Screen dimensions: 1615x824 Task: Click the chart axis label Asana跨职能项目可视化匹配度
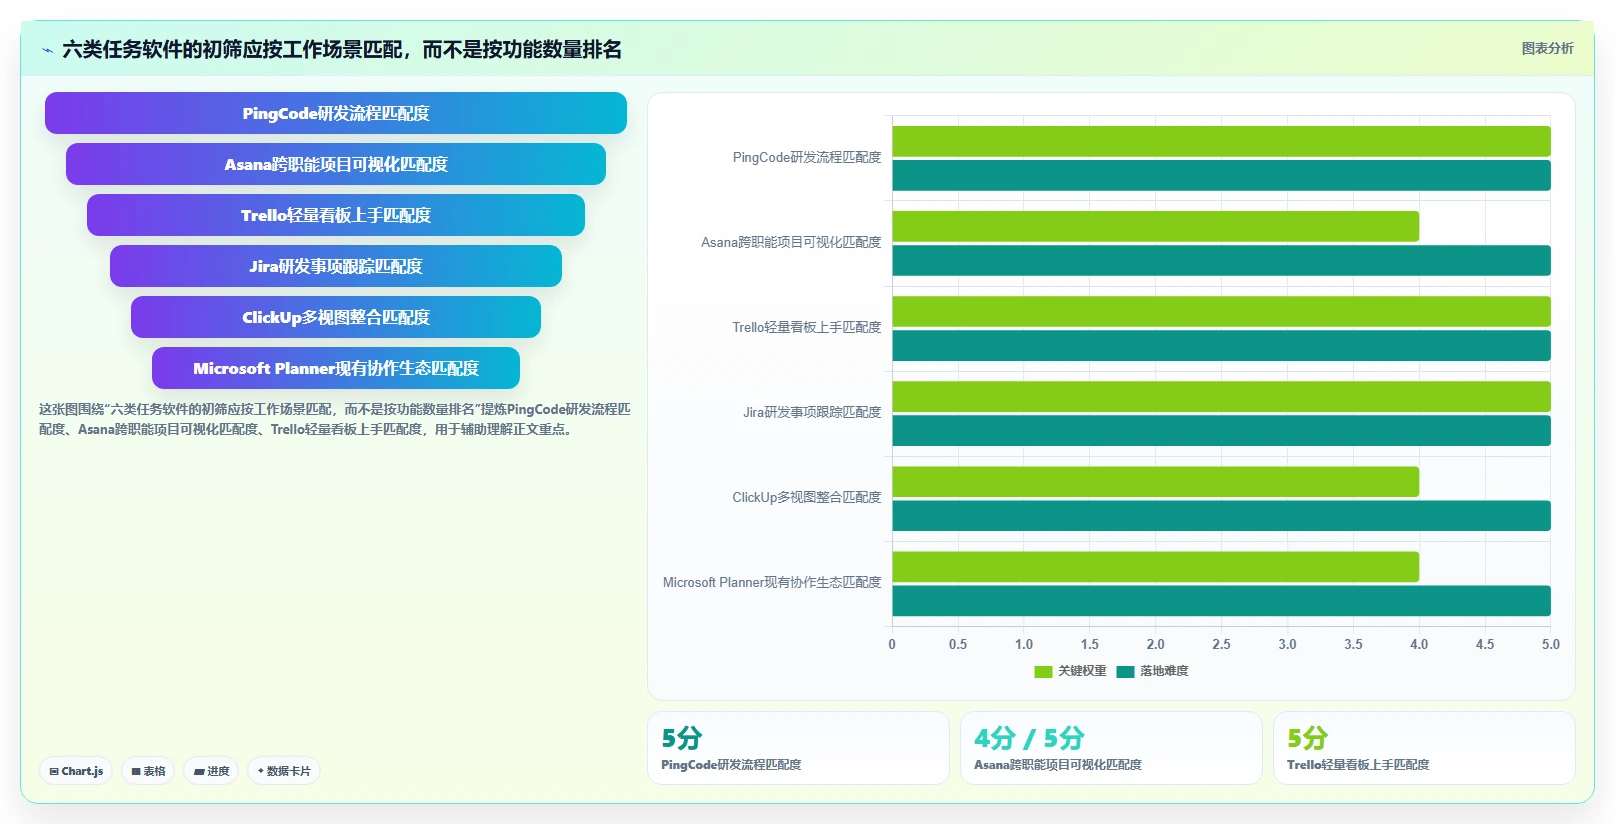pos(791,242)
